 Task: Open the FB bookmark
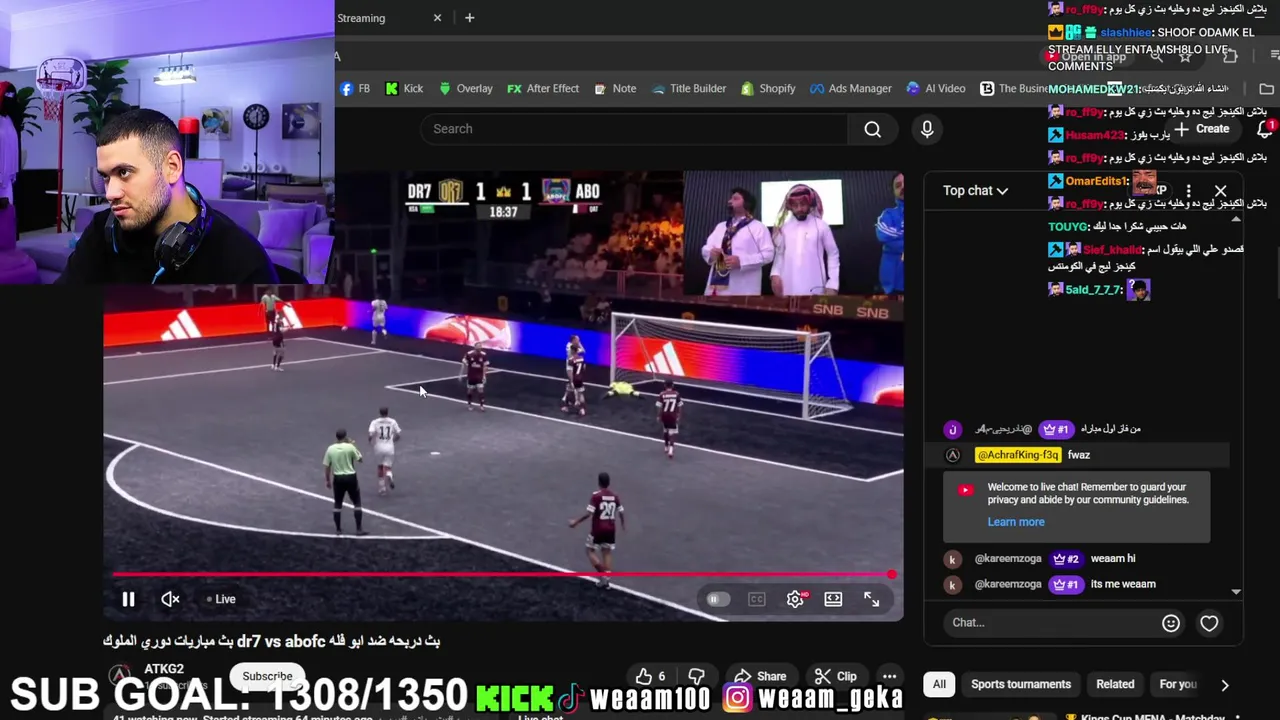coord(355,89)
